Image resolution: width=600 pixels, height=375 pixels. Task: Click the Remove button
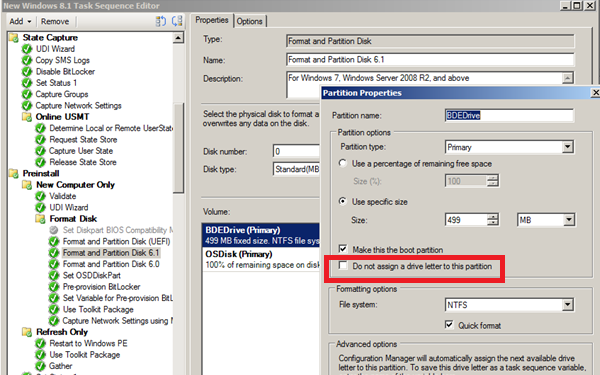[x=55, y=21]
